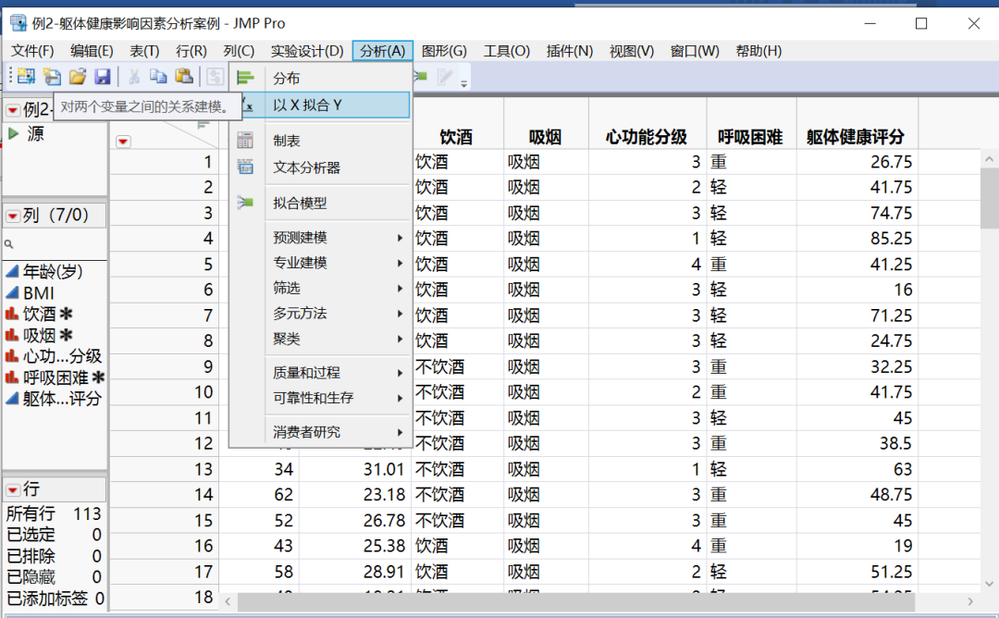The image size is (999, 618).
Task: Click the Paste icon in toolbar
Action: pos(183,76)
